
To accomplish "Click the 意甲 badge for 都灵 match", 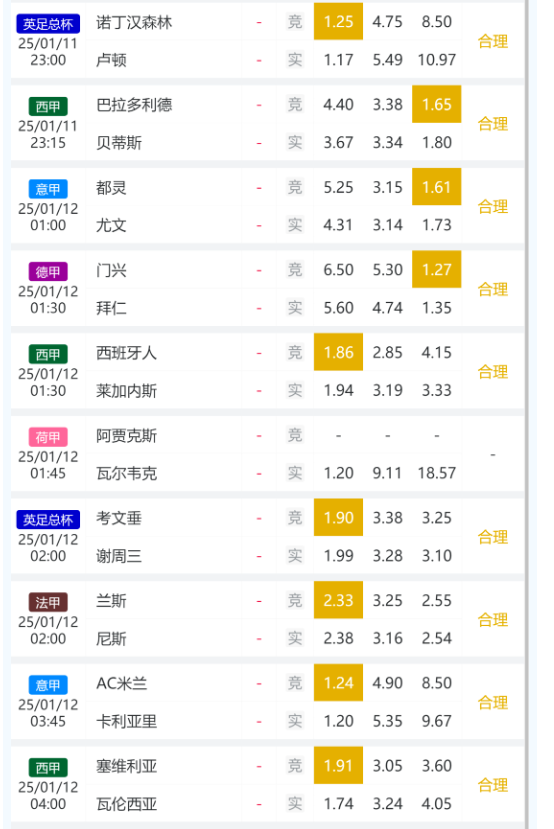I will click(48, 189).
